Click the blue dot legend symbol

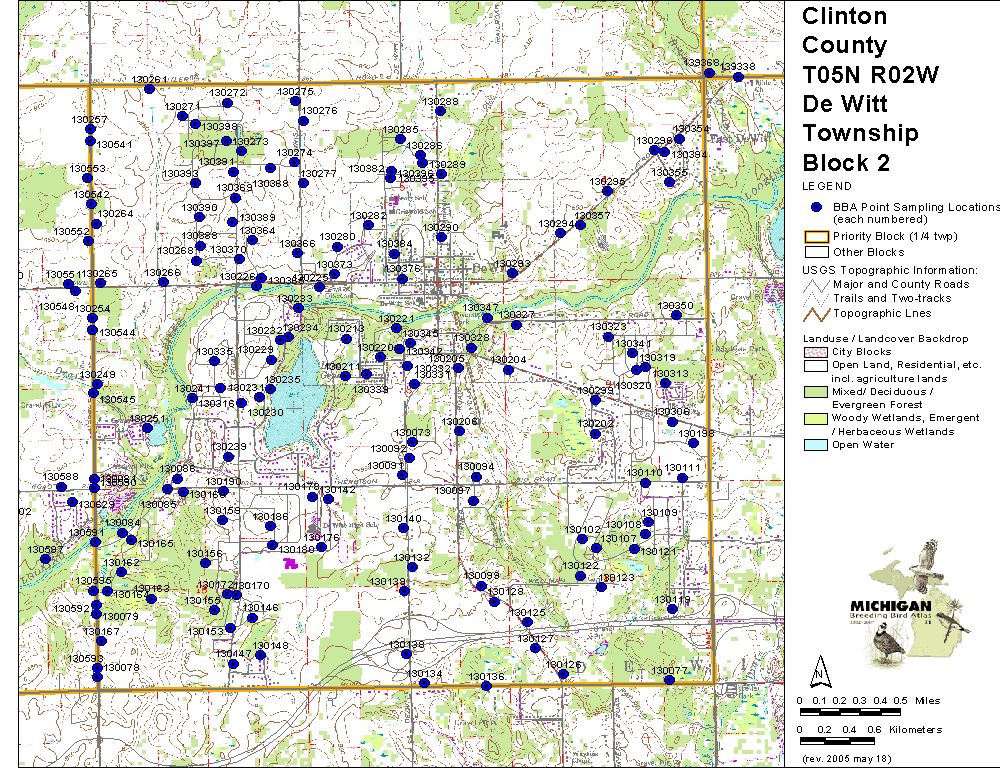[816, 207]
